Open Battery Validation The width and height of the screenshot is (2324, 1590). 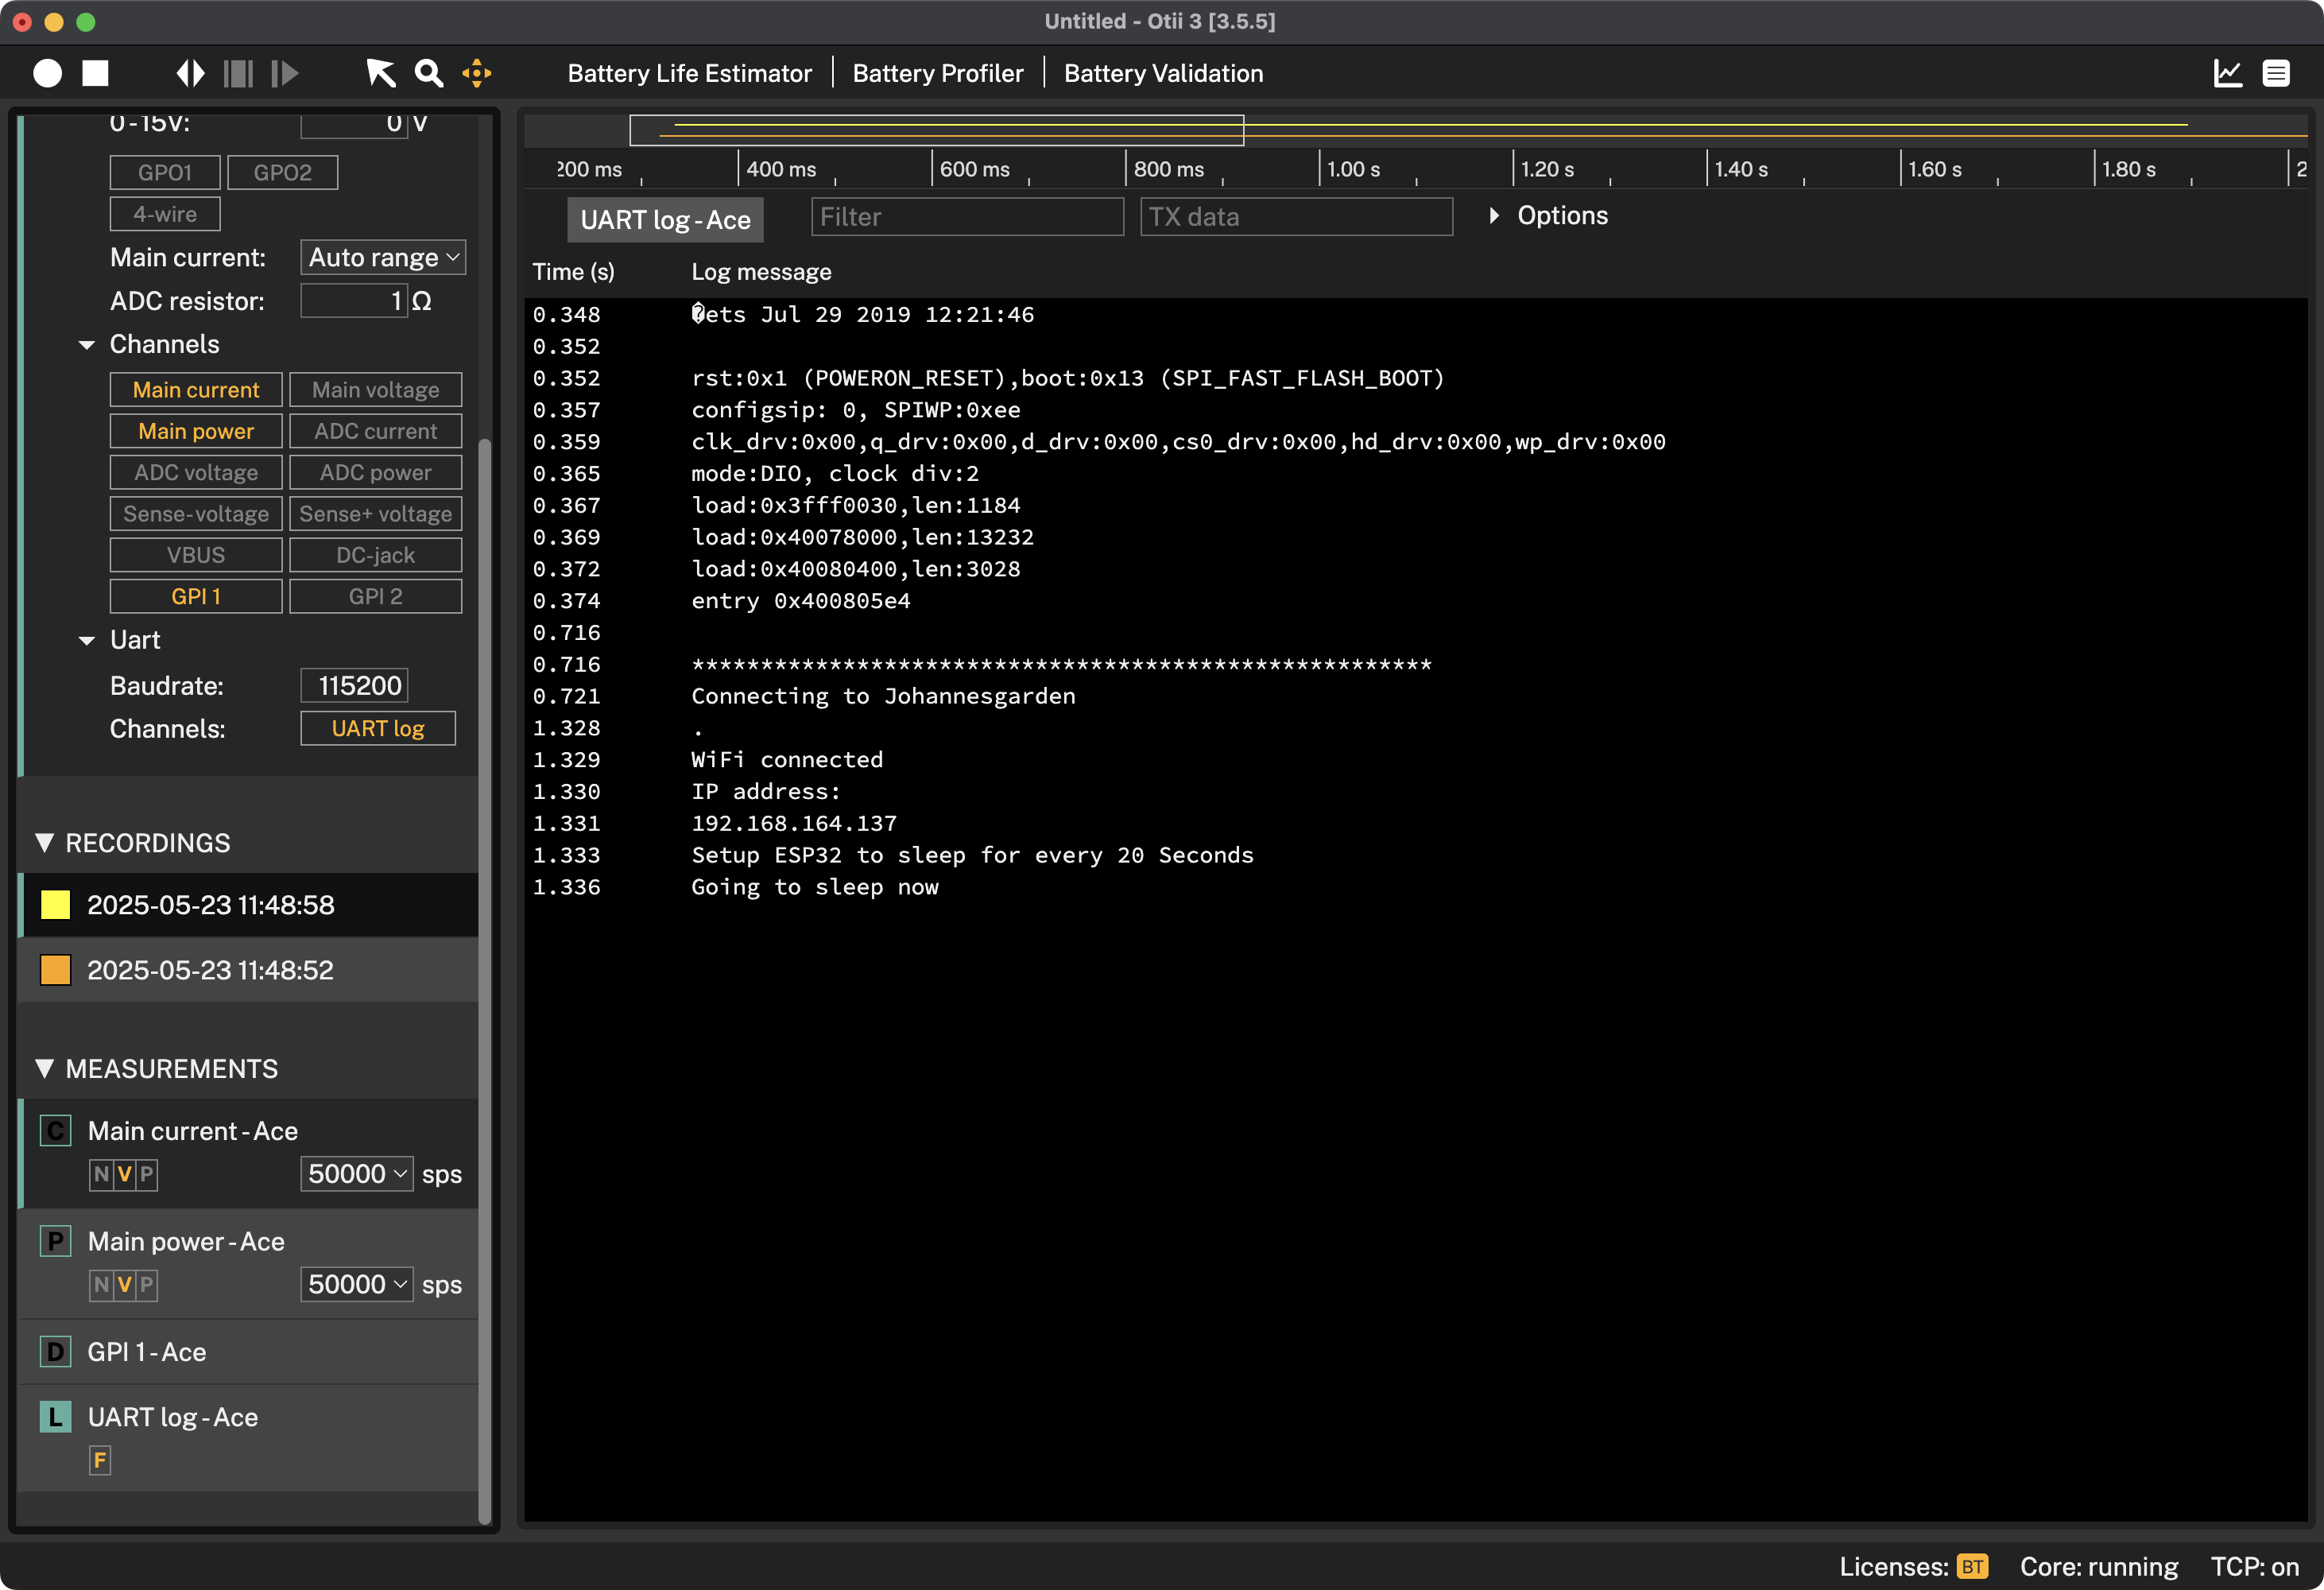coord(1163,73)
